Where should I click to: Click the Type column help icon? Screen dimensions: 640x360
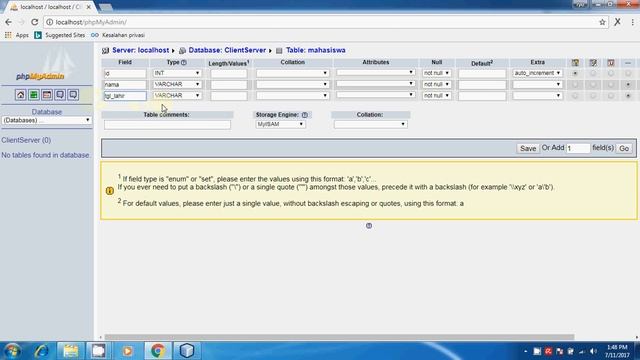click(184, 62)
